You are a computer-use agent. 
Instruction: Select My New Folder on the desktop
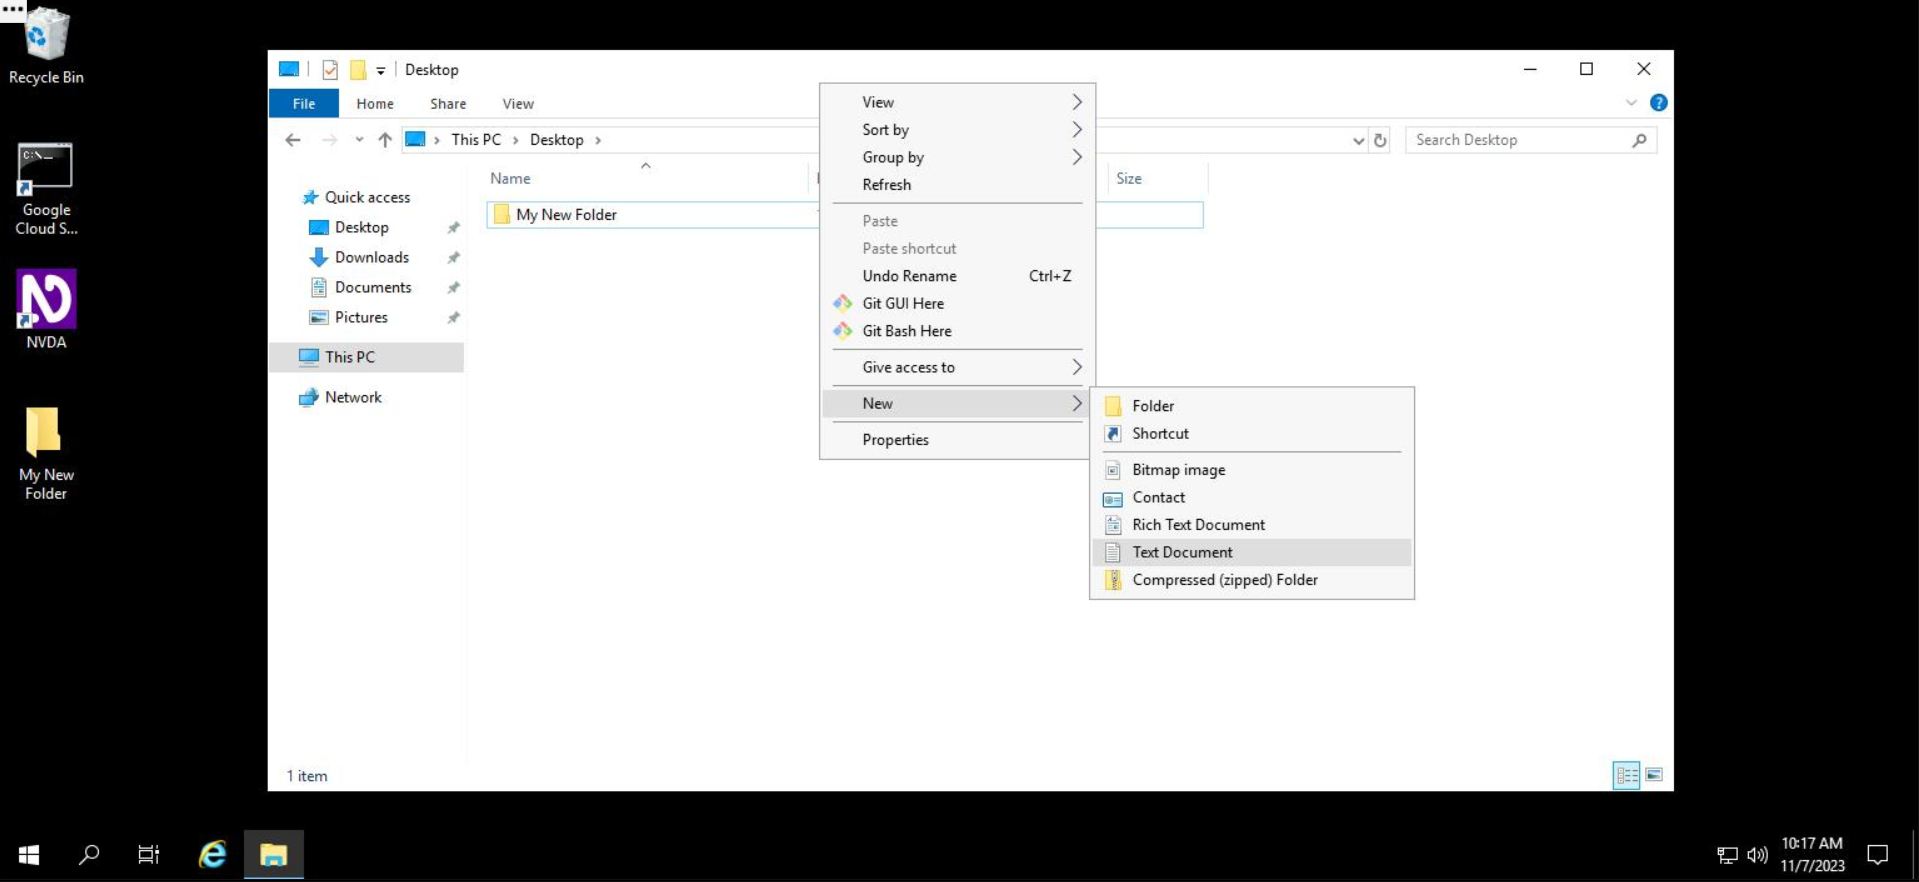[46, 453]
